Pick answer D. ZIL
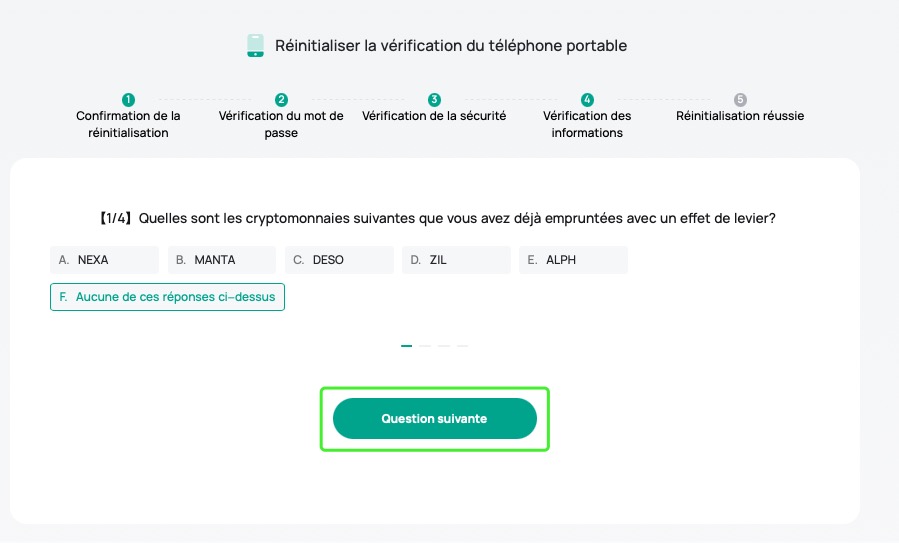This screenshot has width=899, height=543. [455, 260]
